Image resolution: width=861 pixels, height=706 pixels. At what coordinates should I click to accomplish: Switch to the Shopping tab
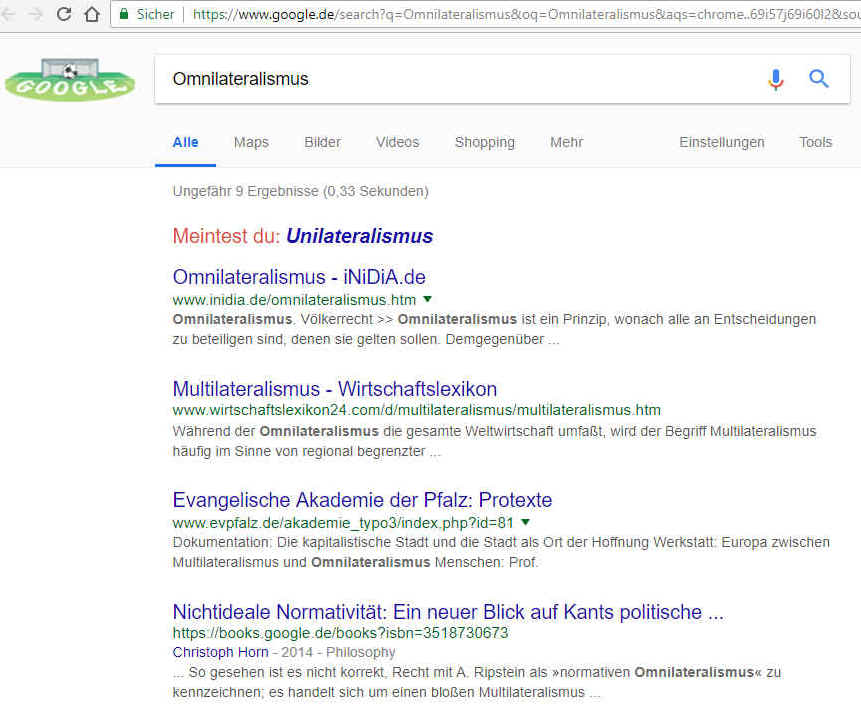[x=485, y=142]
